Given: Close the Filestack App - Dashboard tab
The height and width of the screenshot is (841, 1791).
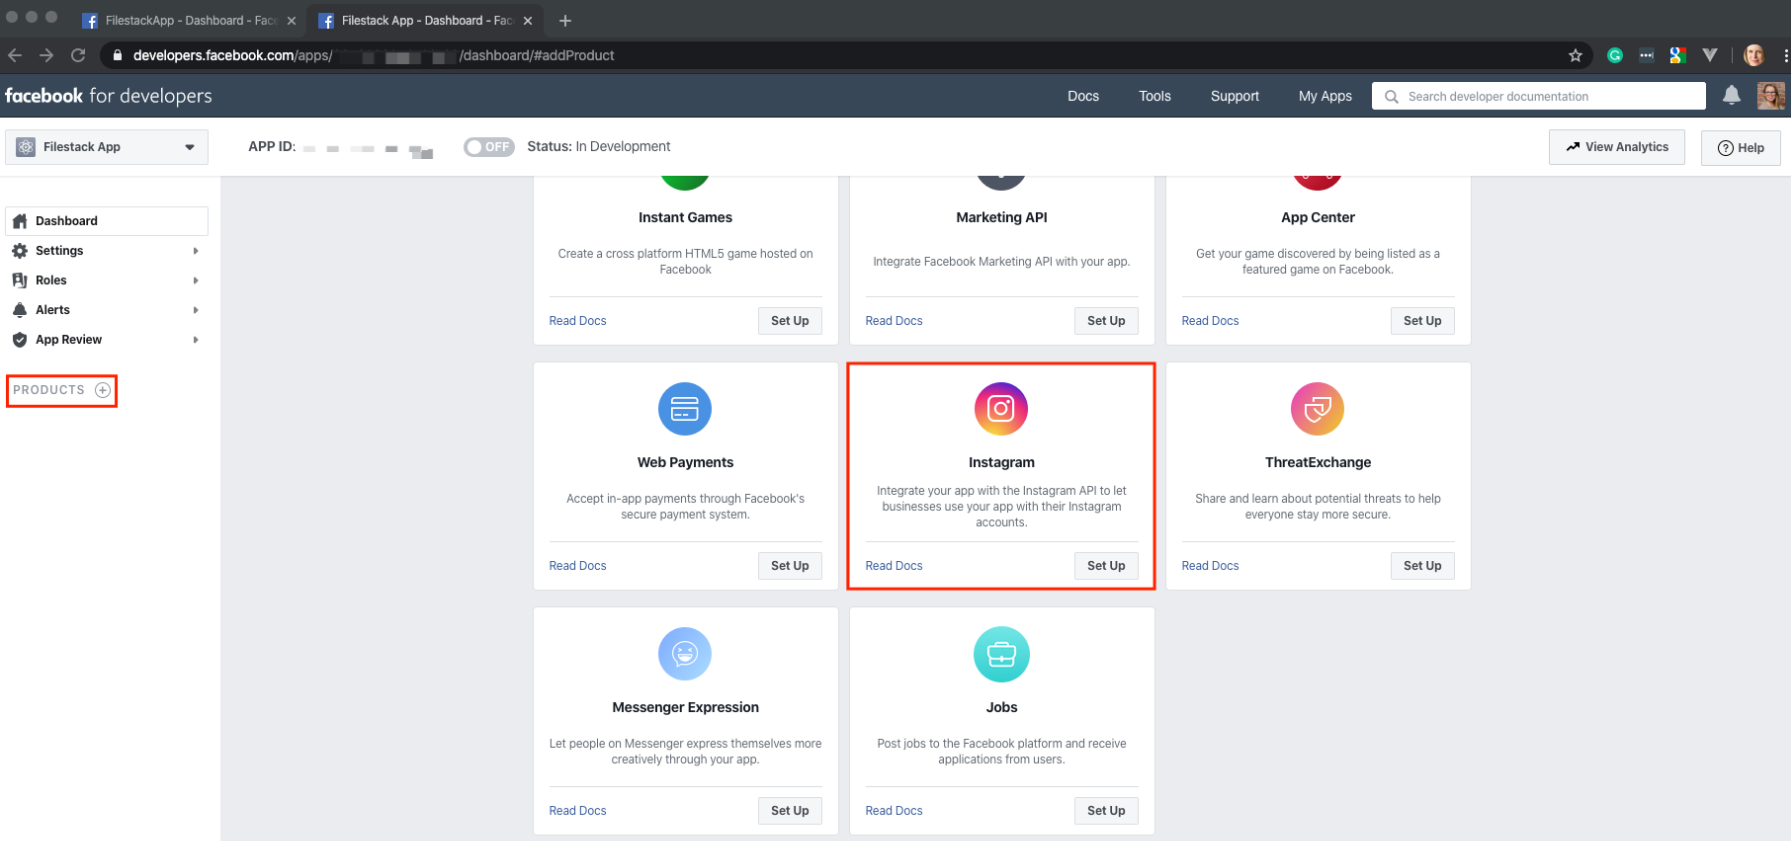Looking at the screenshot, I should point(528,20).
